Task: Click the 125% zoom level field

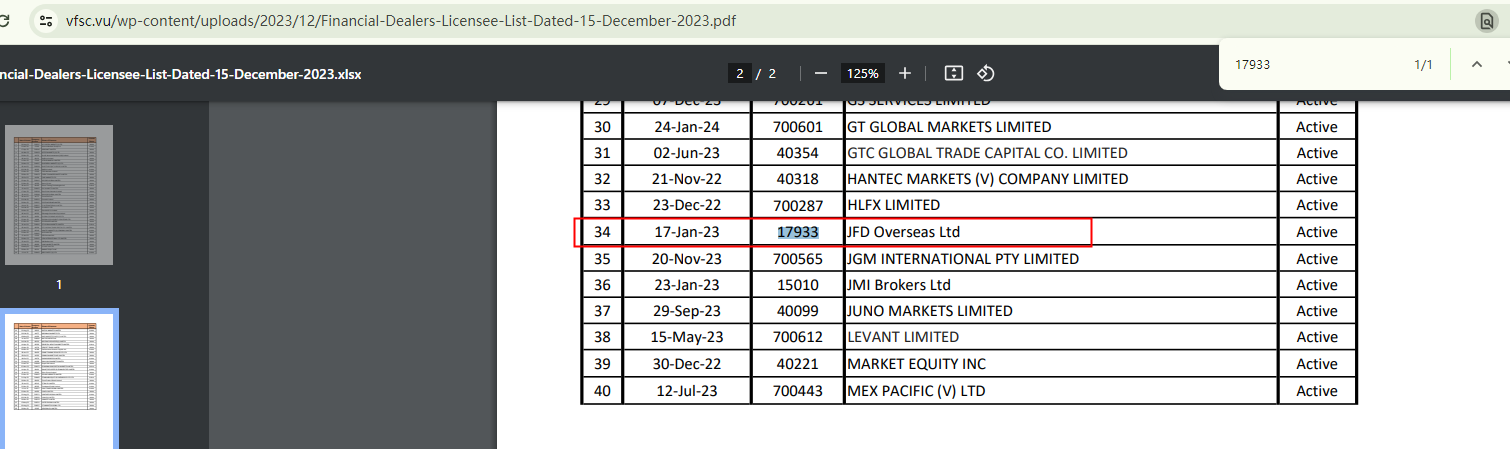Action: (x=862, y=73)
